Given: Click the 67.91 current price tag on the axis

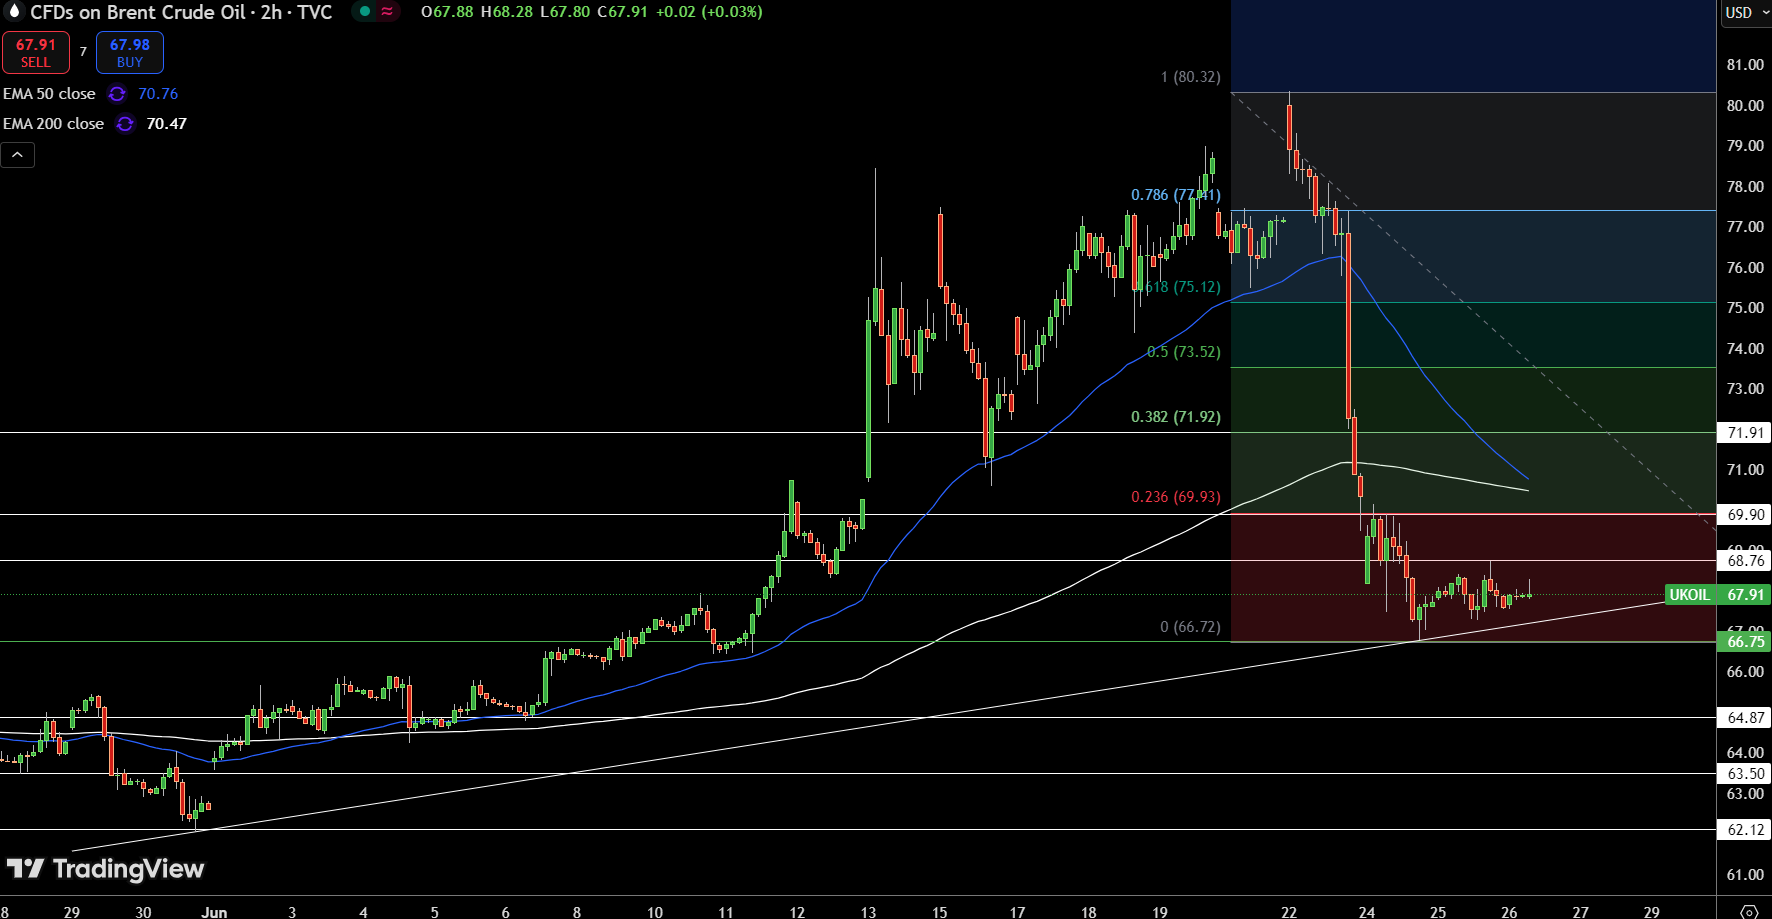Looking at the screenshot, I should (1745, 595).
